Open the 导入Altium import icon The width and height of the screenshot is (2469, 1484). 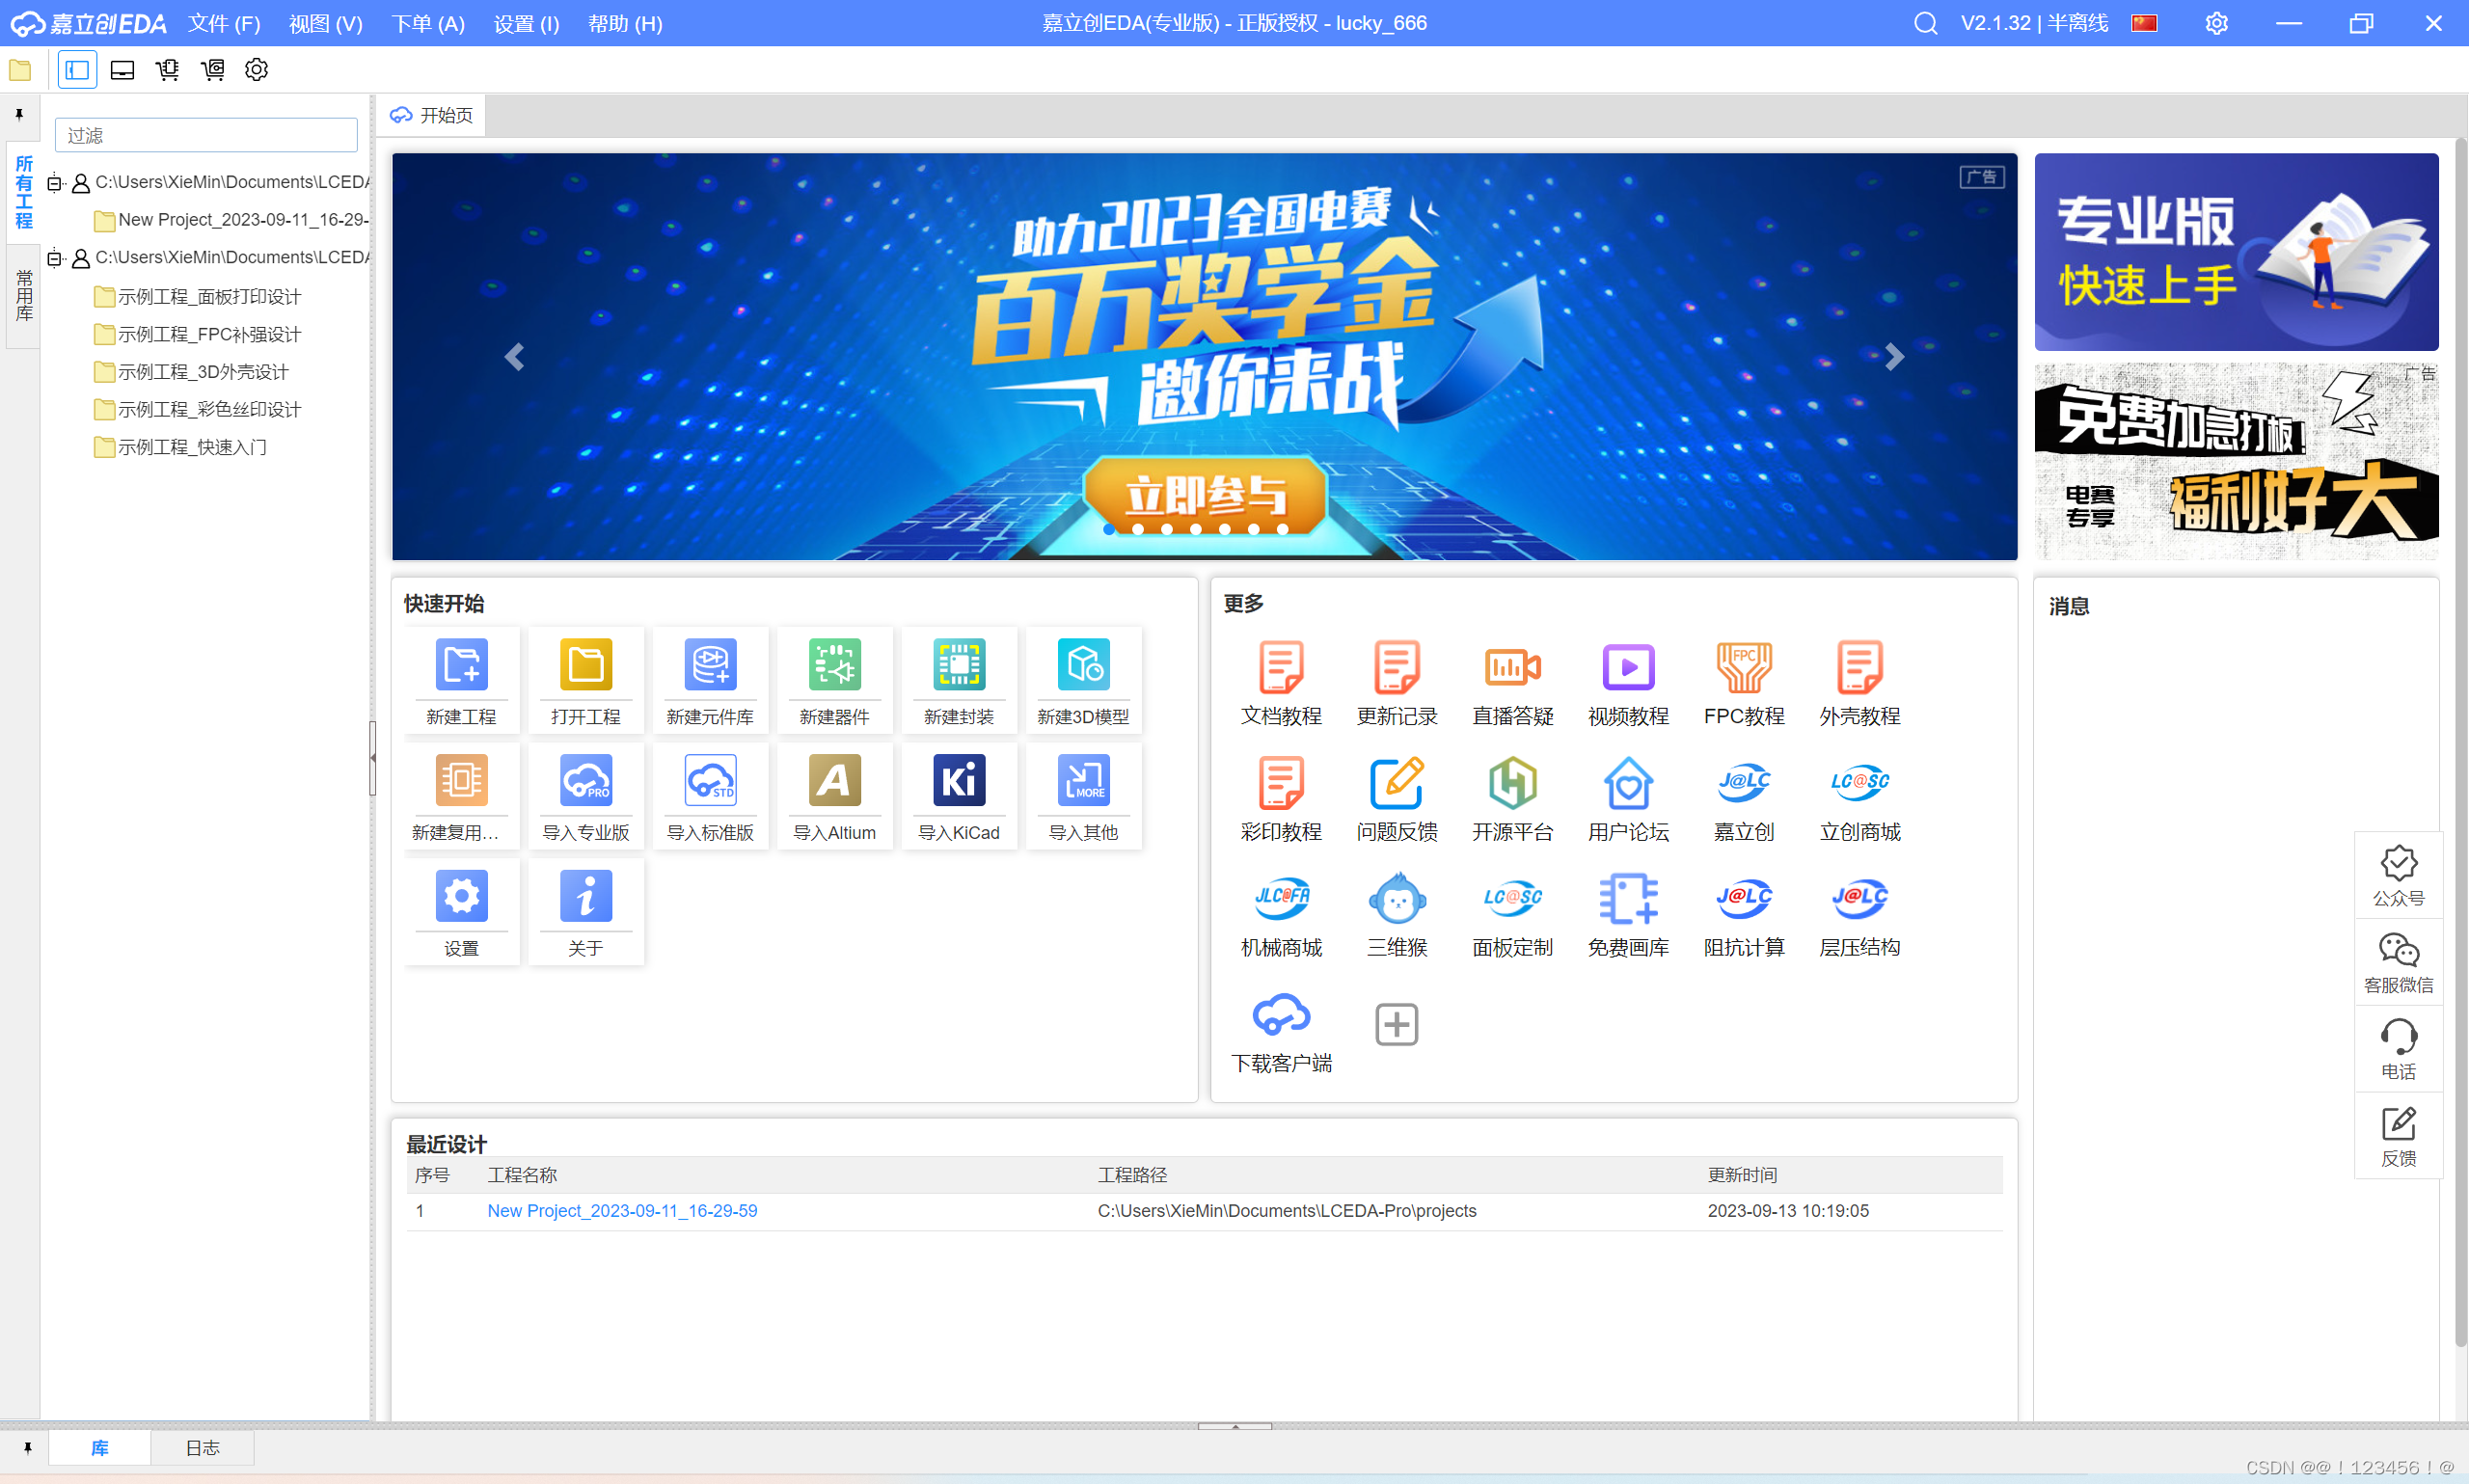[834, 782]
